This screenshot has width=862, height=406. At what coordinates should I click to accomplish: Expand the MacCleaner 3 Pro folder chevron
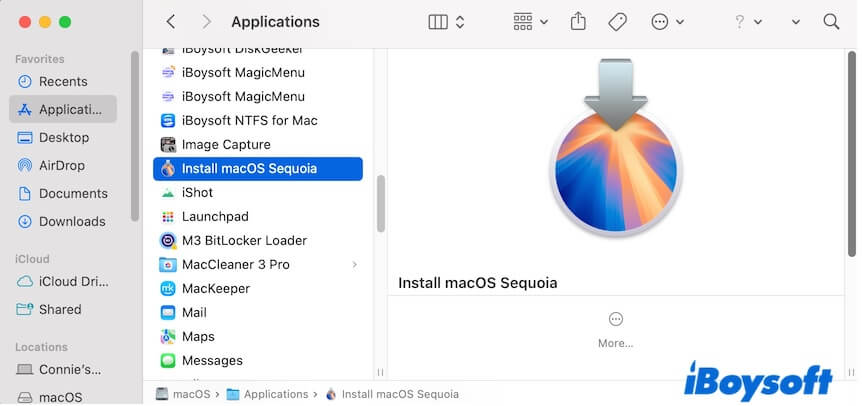[355, 265]
